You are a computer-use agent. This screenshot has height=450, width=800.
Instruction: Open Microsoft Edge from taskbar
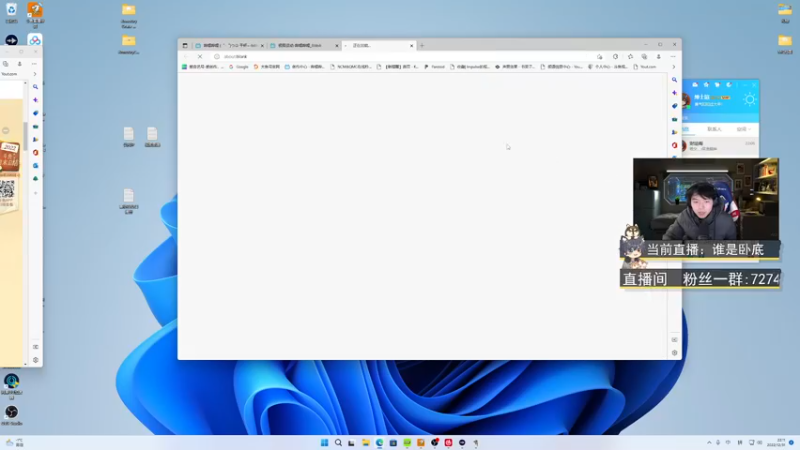[x=380, y=442]
